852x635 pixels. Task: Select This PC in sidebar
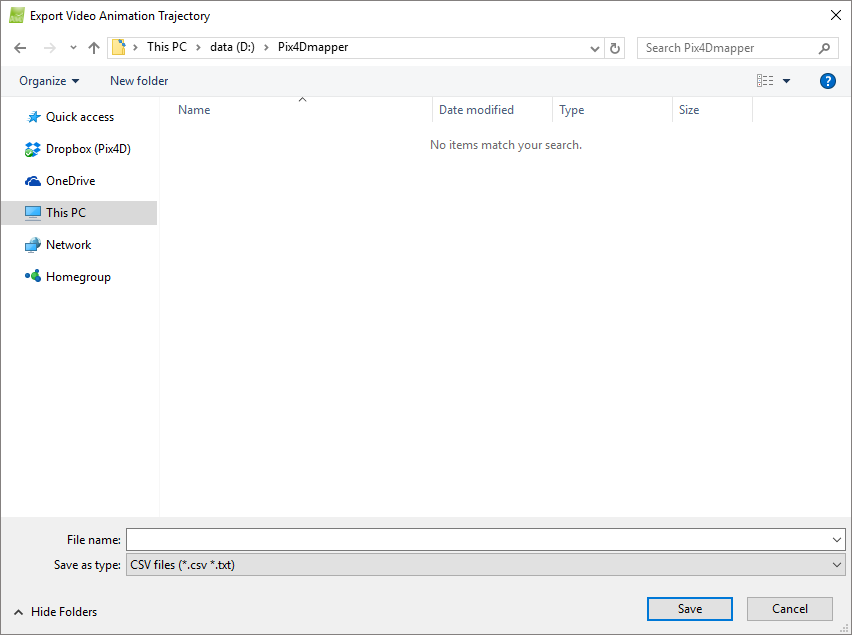[65, 213]
